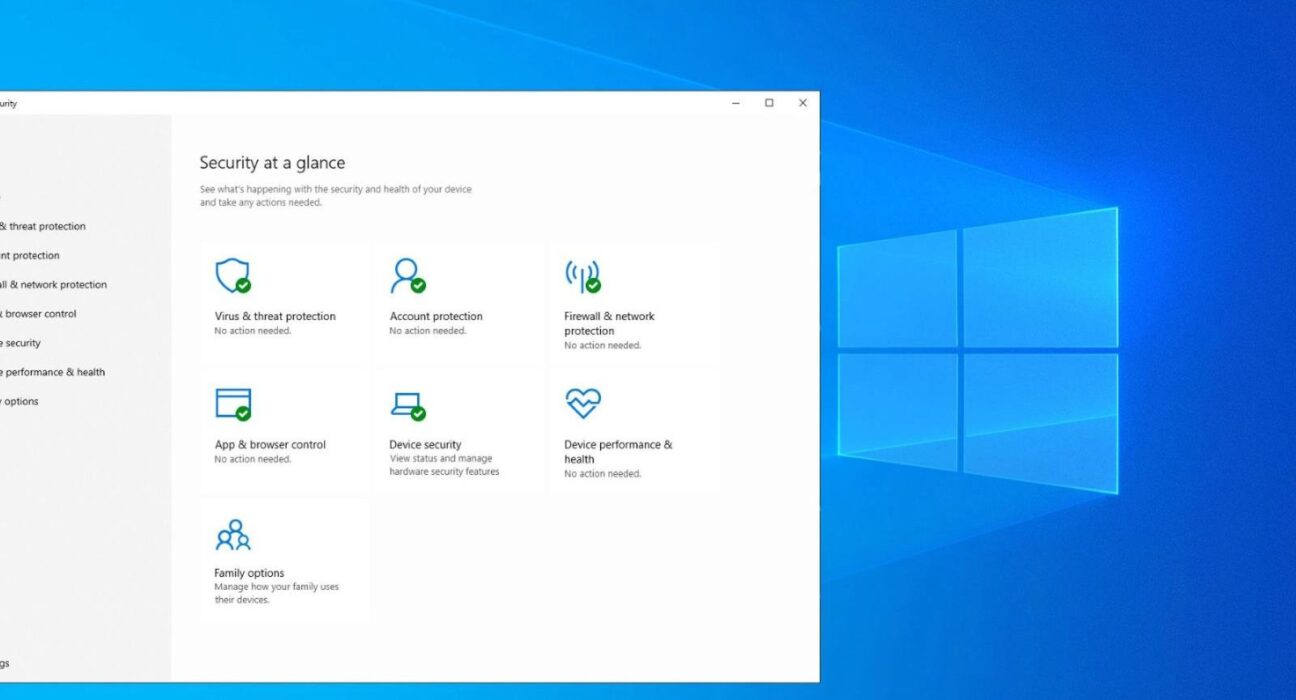Open threat protection from the left sidebar
Viewport: 1296px width, 700px height.
pyautogui.click(x=43, y=226)
